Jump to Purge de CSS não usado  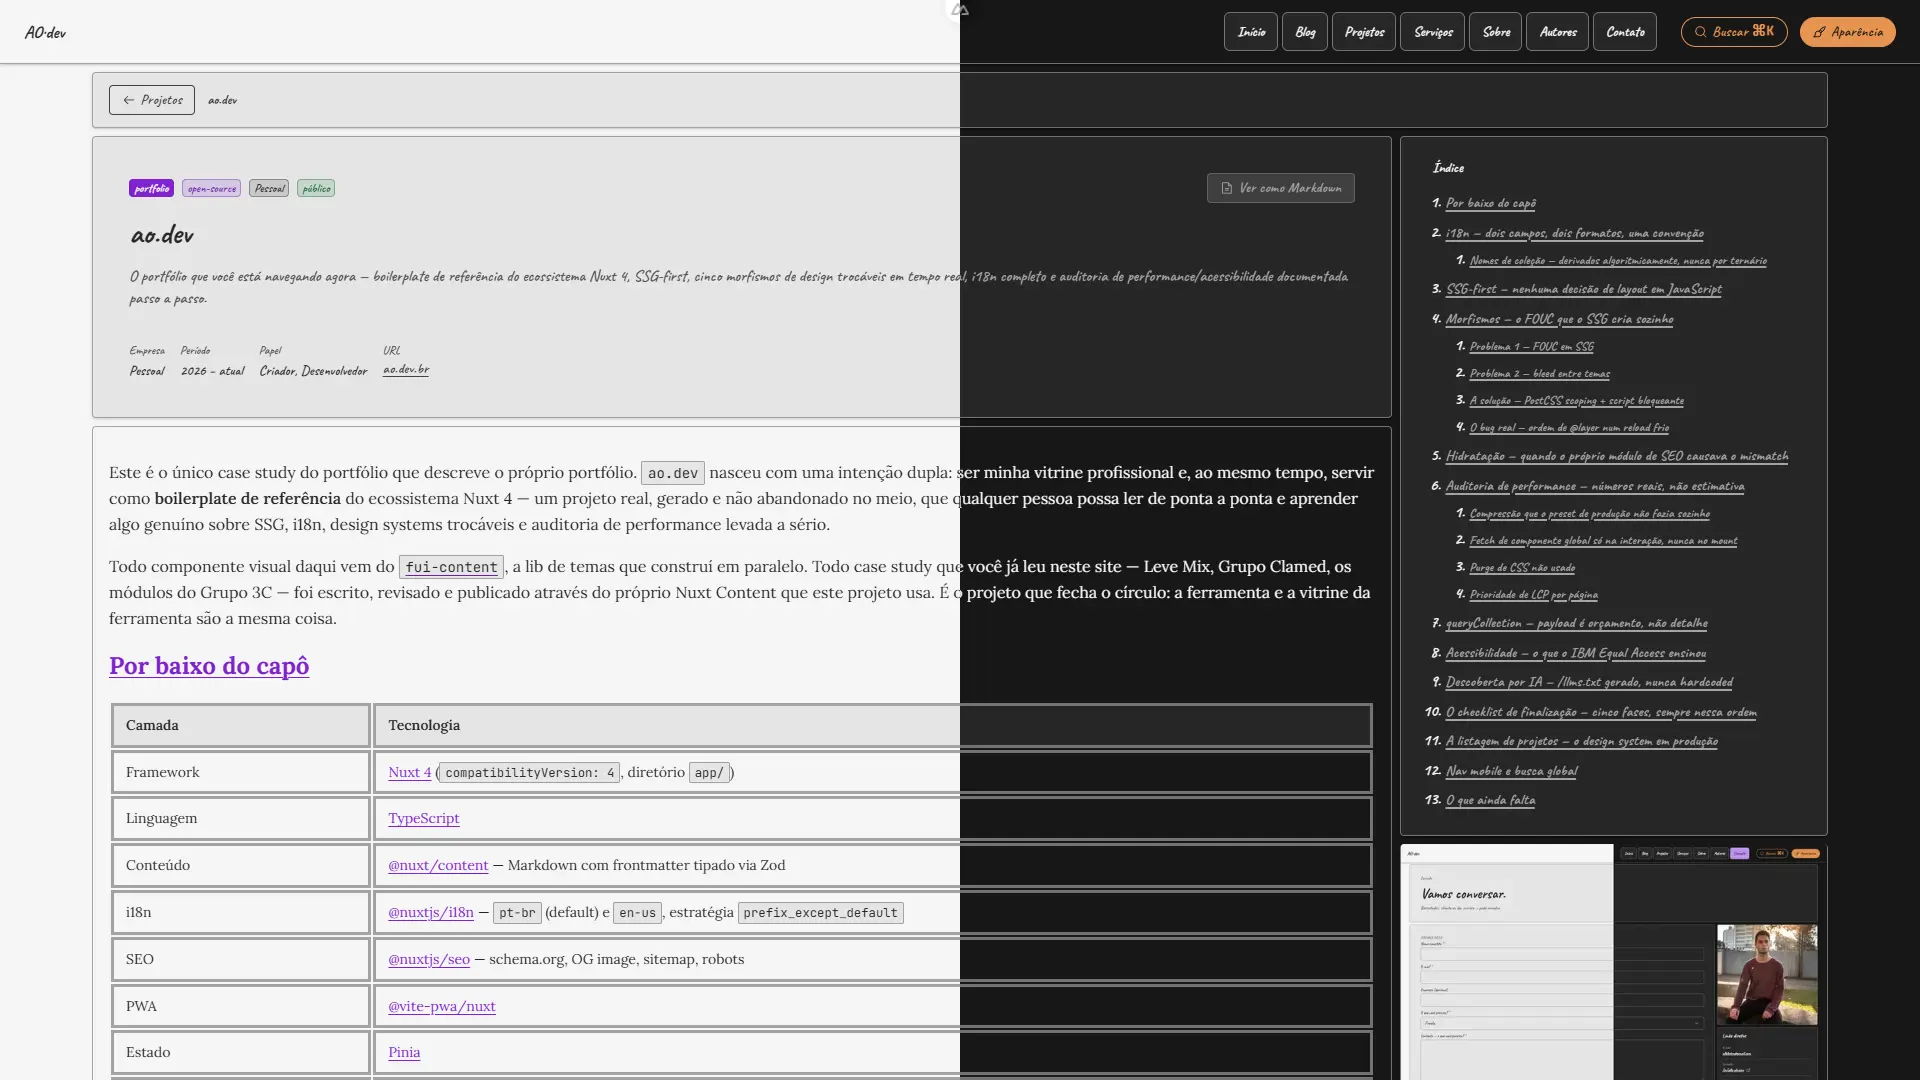pos(1522,567)
